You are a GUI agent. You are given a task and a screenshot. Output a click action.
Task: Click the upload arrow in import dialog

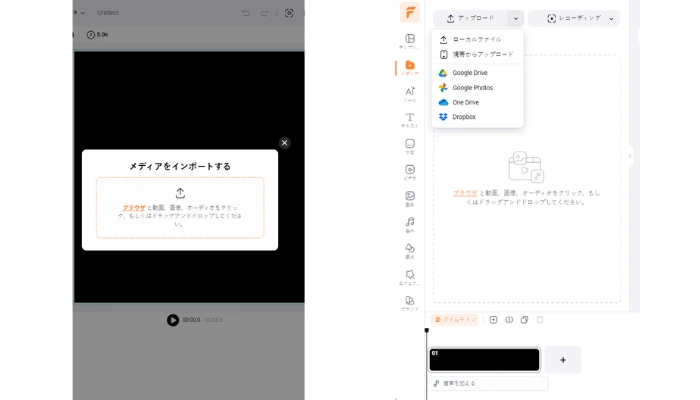pyautogui.click(x=180, y=193)
